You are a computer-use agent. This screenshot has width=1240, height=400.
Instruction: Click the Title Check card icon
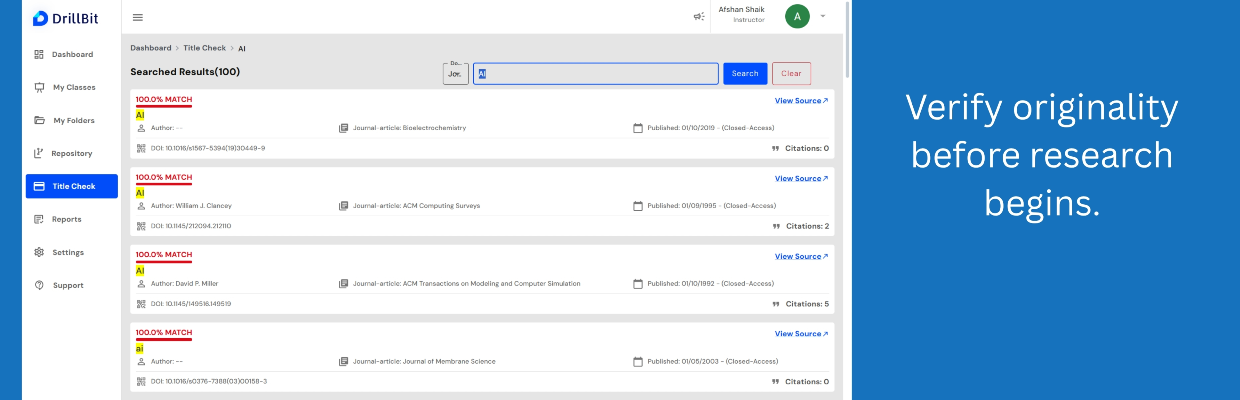click(39, 186)
